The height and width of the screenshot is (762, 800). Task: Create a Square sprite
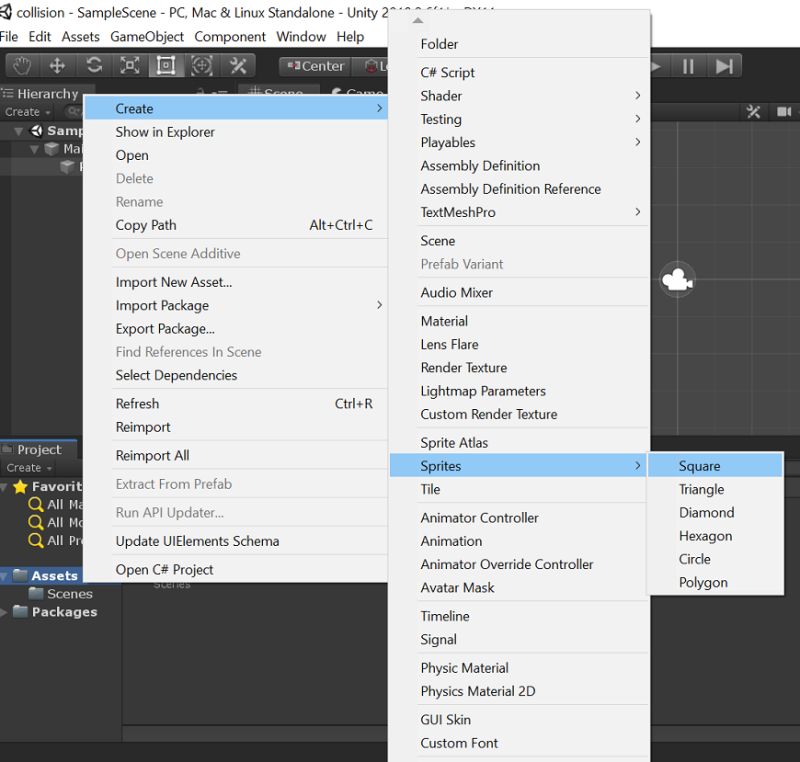715,466
